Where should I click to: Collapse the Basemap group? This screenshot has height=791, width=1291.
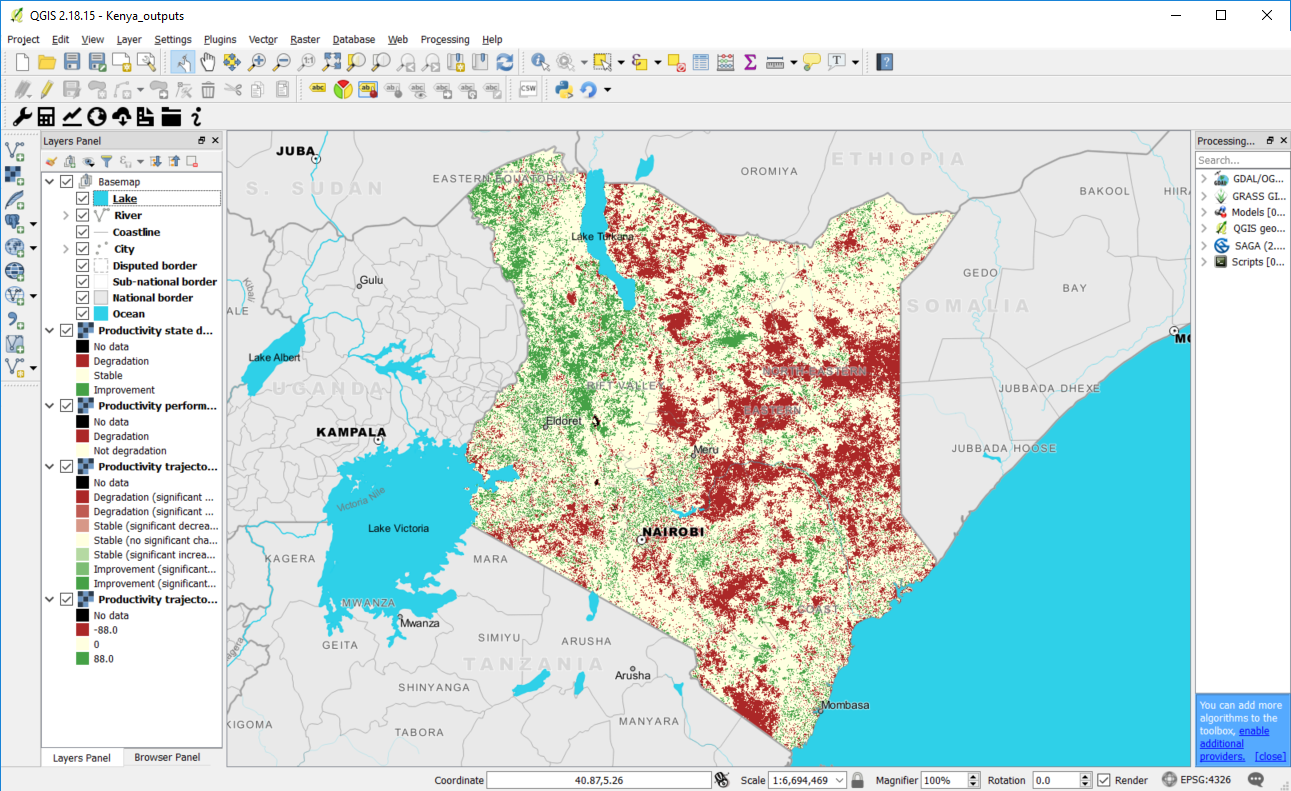[x=50, y=182]
